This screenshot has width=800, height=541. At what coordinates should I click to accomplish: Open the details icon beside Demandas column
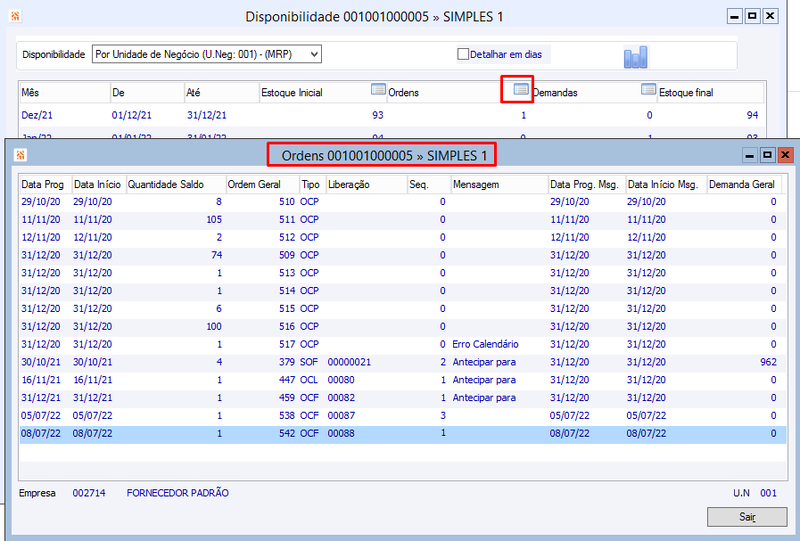(648, 89)
